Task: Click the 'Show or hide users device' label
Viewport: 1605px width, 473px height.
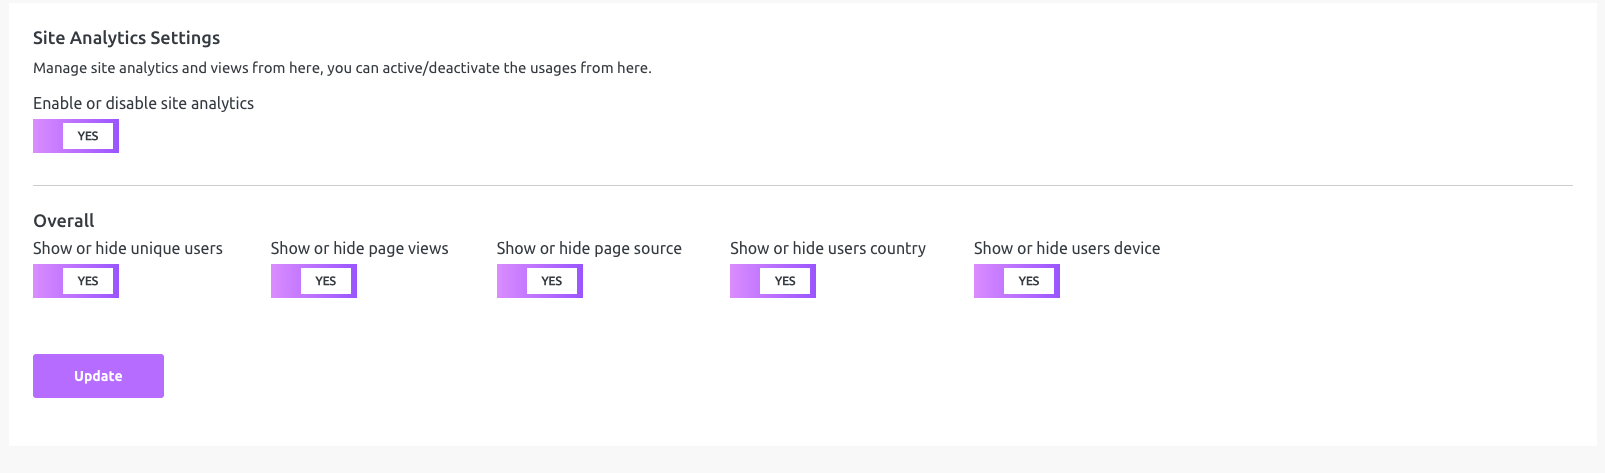Action: (1067, 248)
